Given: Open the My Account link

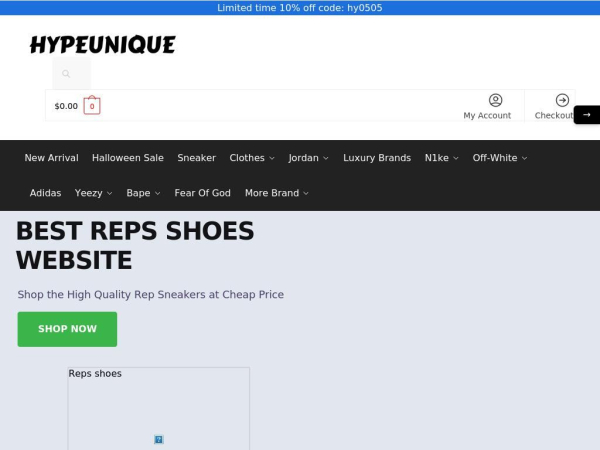Looking at the screenshot, I should tap(487, 115).
